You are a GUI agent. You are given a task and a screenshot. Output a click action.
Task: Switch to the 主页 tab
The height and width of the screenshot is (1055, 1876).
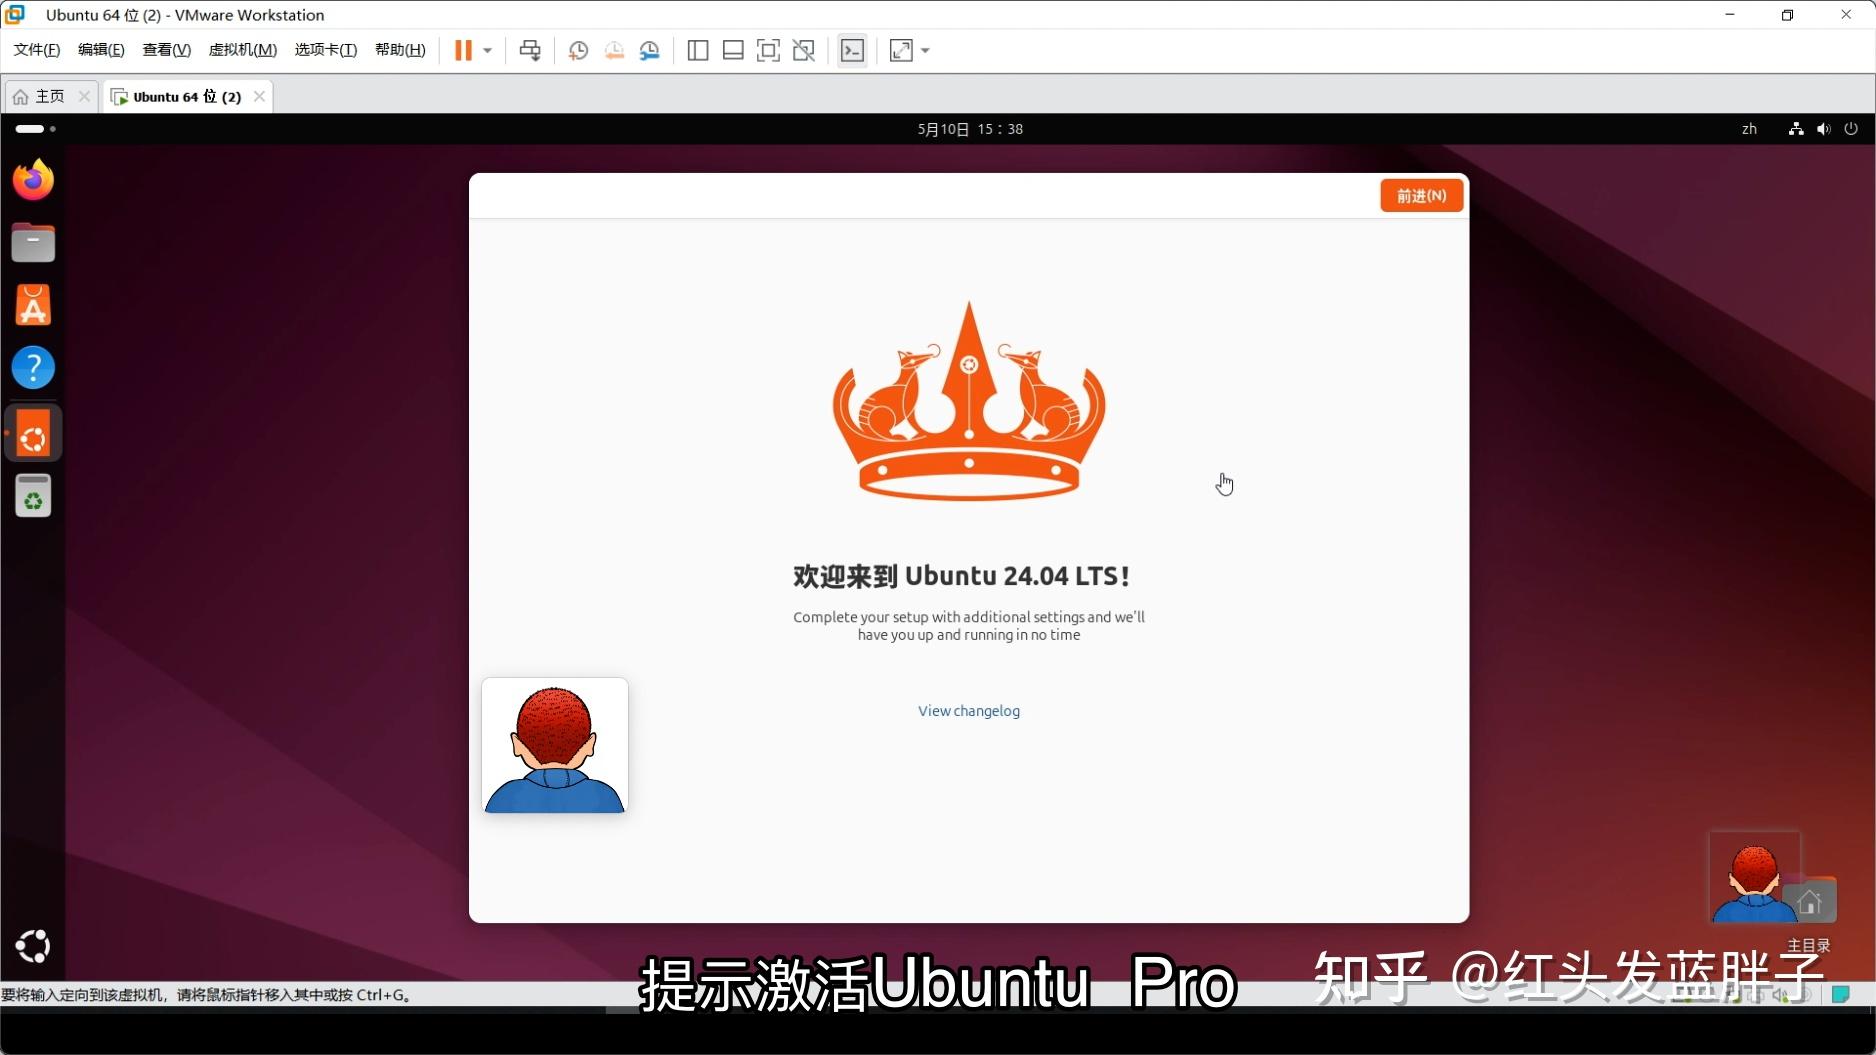[48, 96]
